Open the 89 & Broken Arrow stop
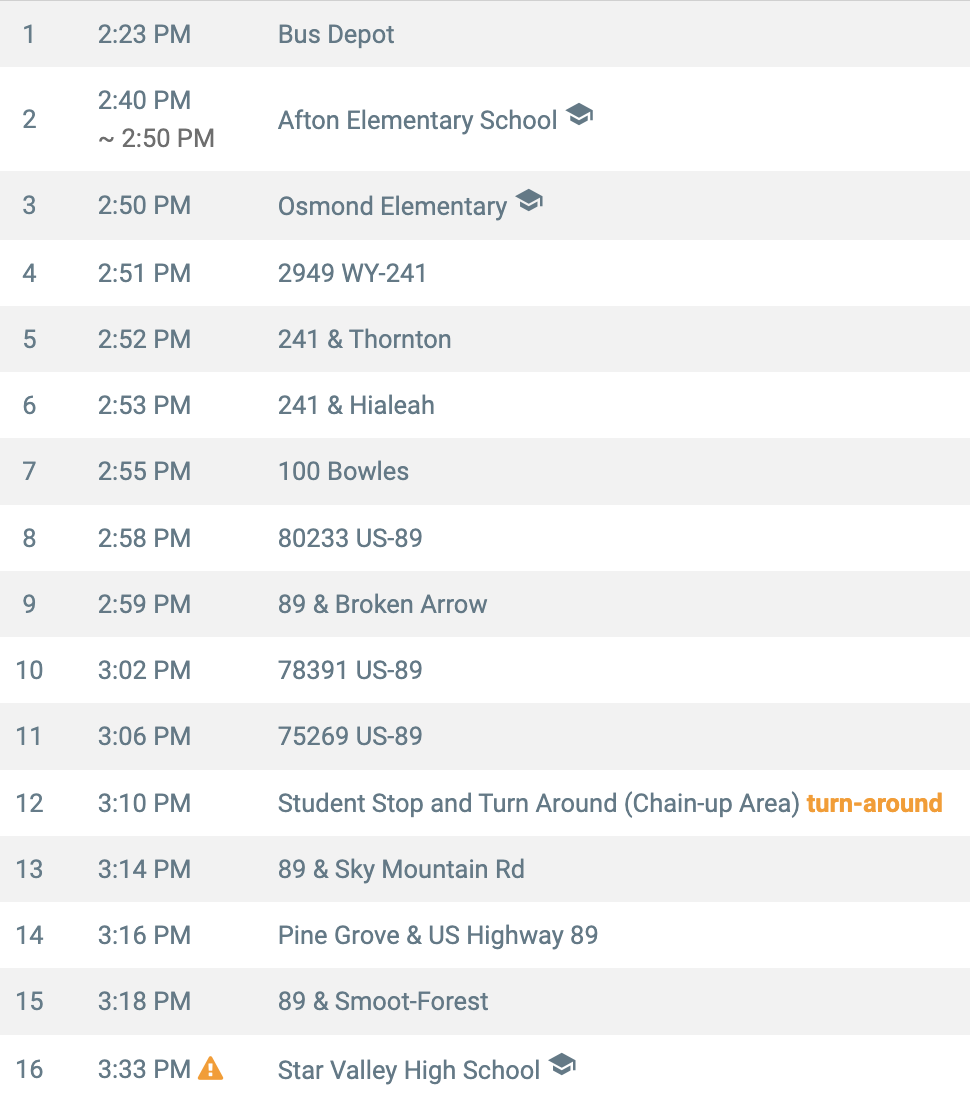The image size is (970, 1108). 485,604
